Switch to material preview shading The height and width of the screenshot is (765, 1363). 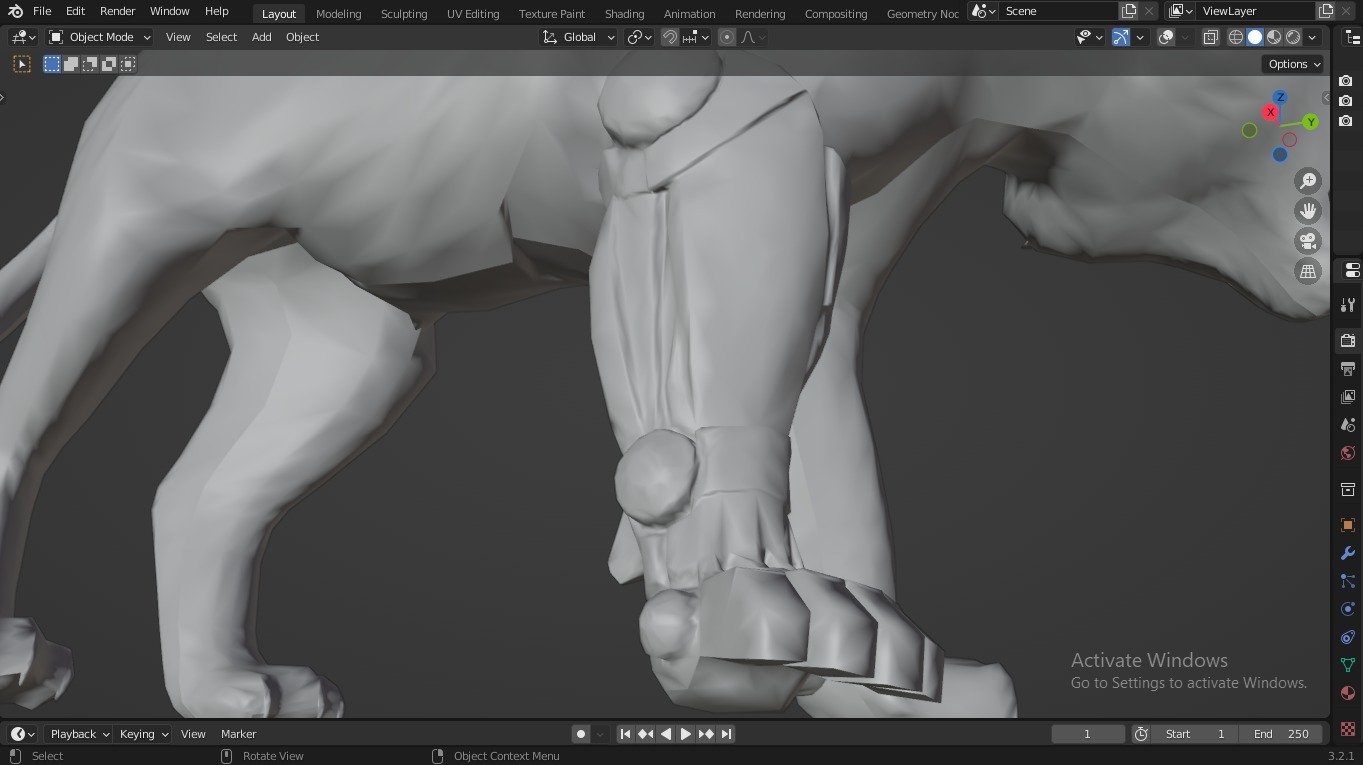pyautogui.click(x=1274, y=37)
